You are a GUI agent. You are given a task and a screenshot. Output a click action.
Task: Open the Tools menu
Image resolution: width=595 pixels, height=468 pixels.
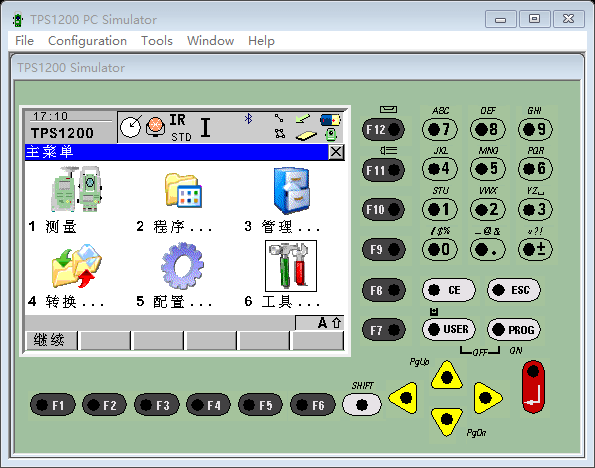click(157, 41)
